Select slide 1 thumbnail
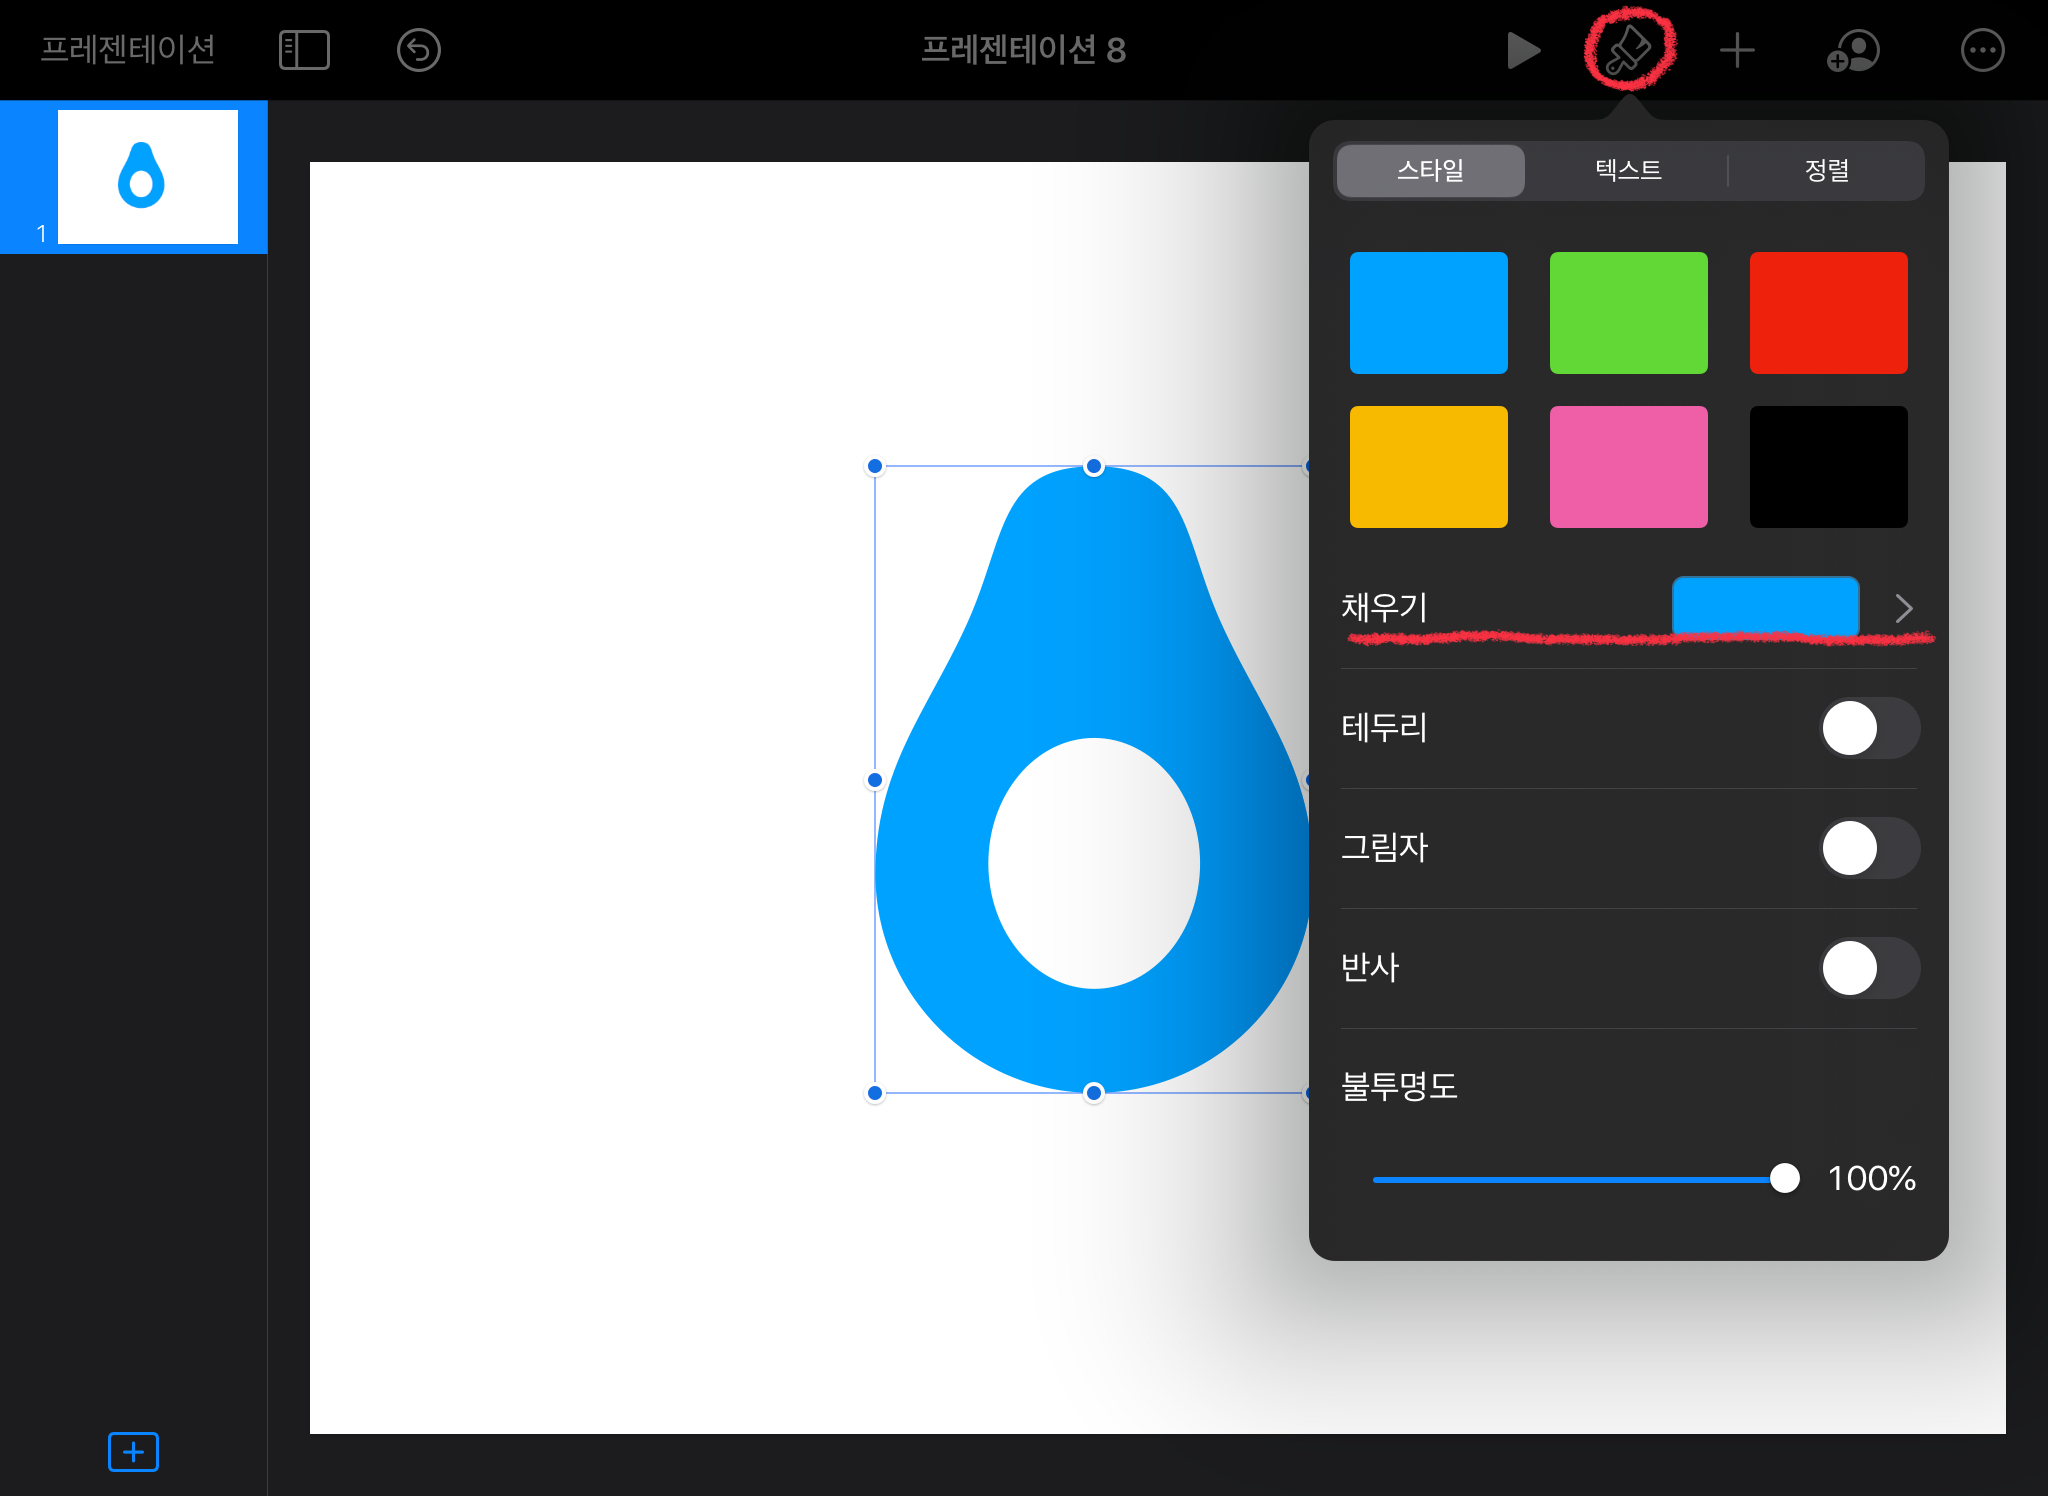Viewport: 2048px width, 1496px height. (148, 177)
